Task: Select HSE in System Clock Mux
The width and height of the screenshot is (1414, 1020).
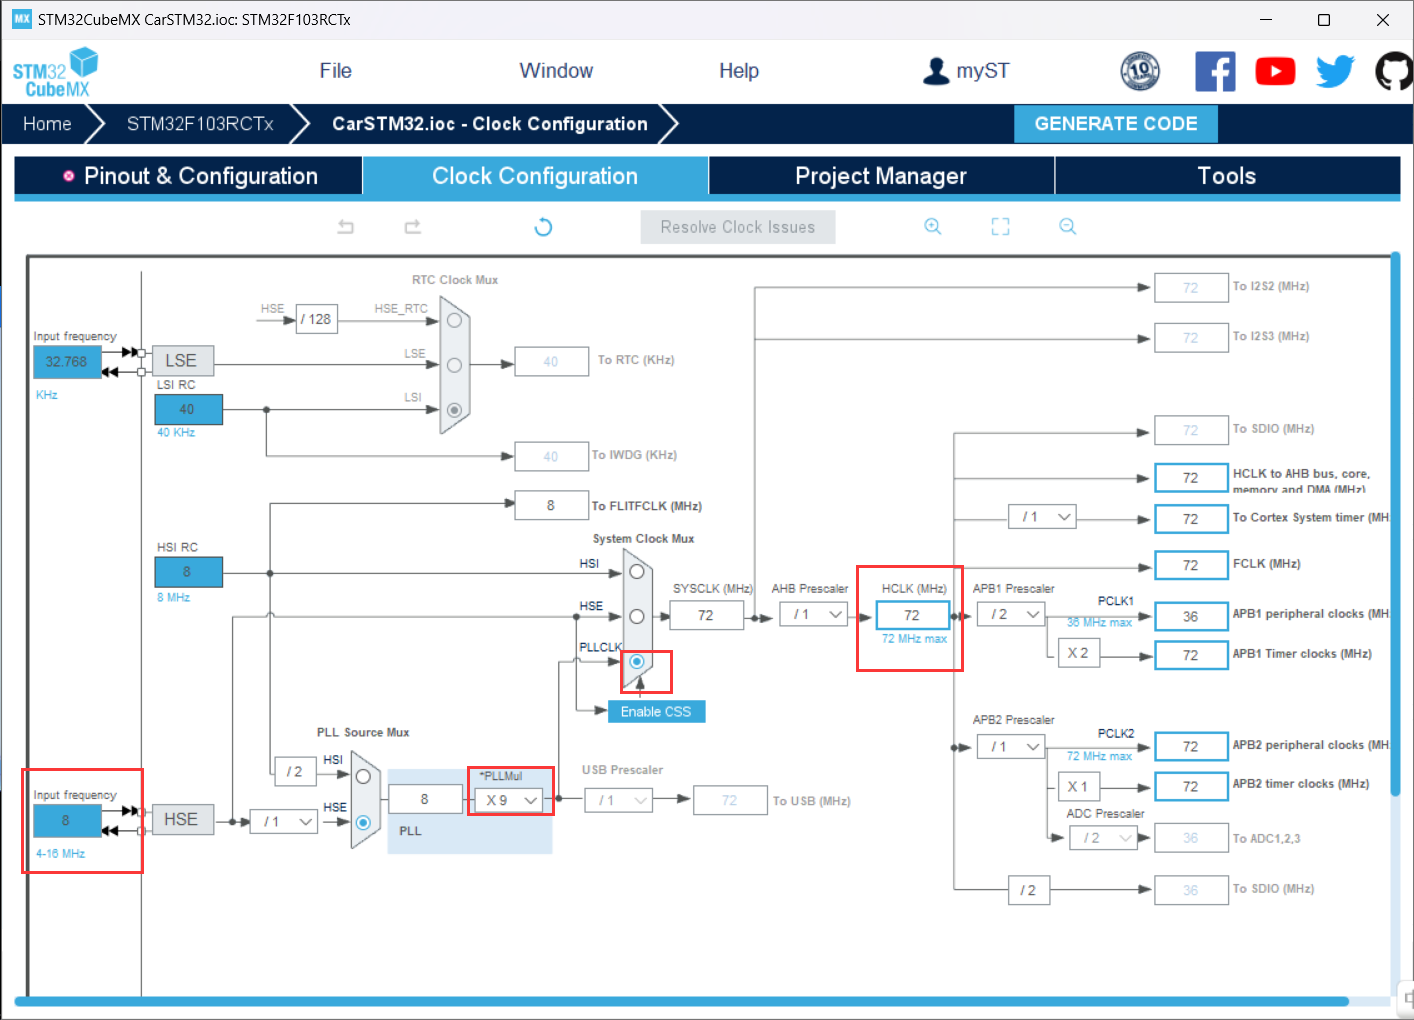Action: (x=637, y=617)
